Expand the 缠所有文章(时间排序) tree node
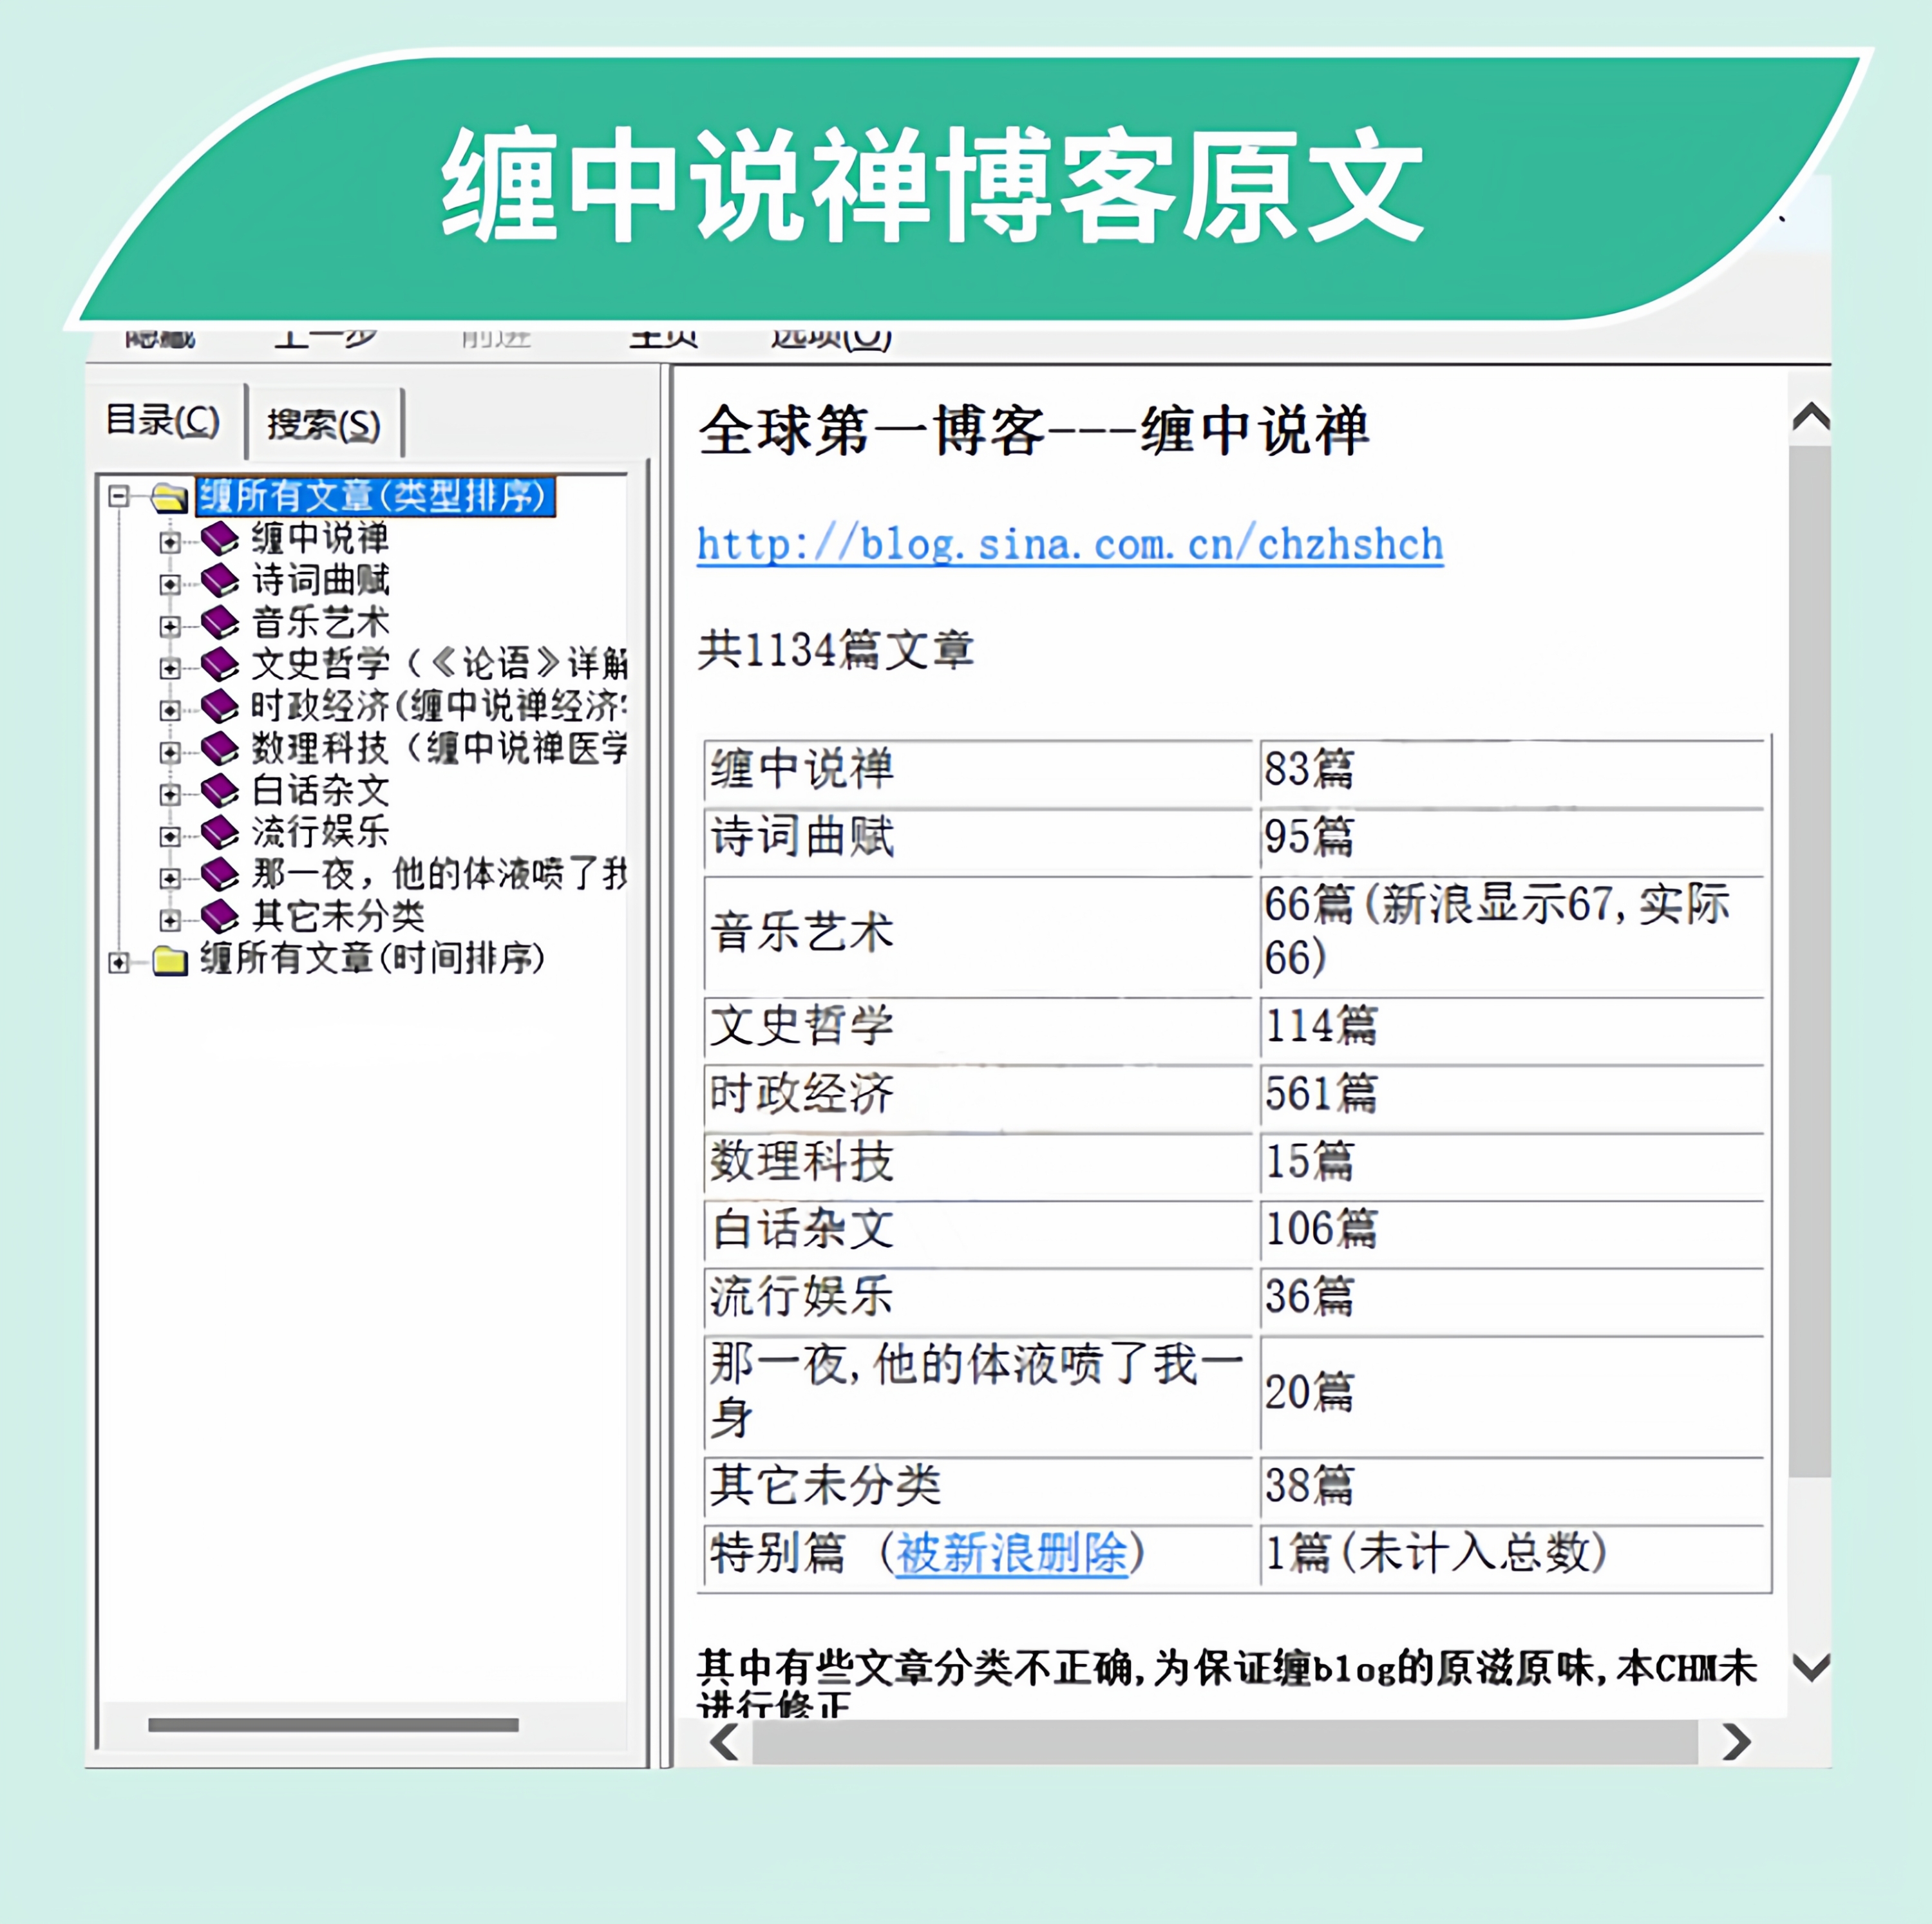 point(119,962)
